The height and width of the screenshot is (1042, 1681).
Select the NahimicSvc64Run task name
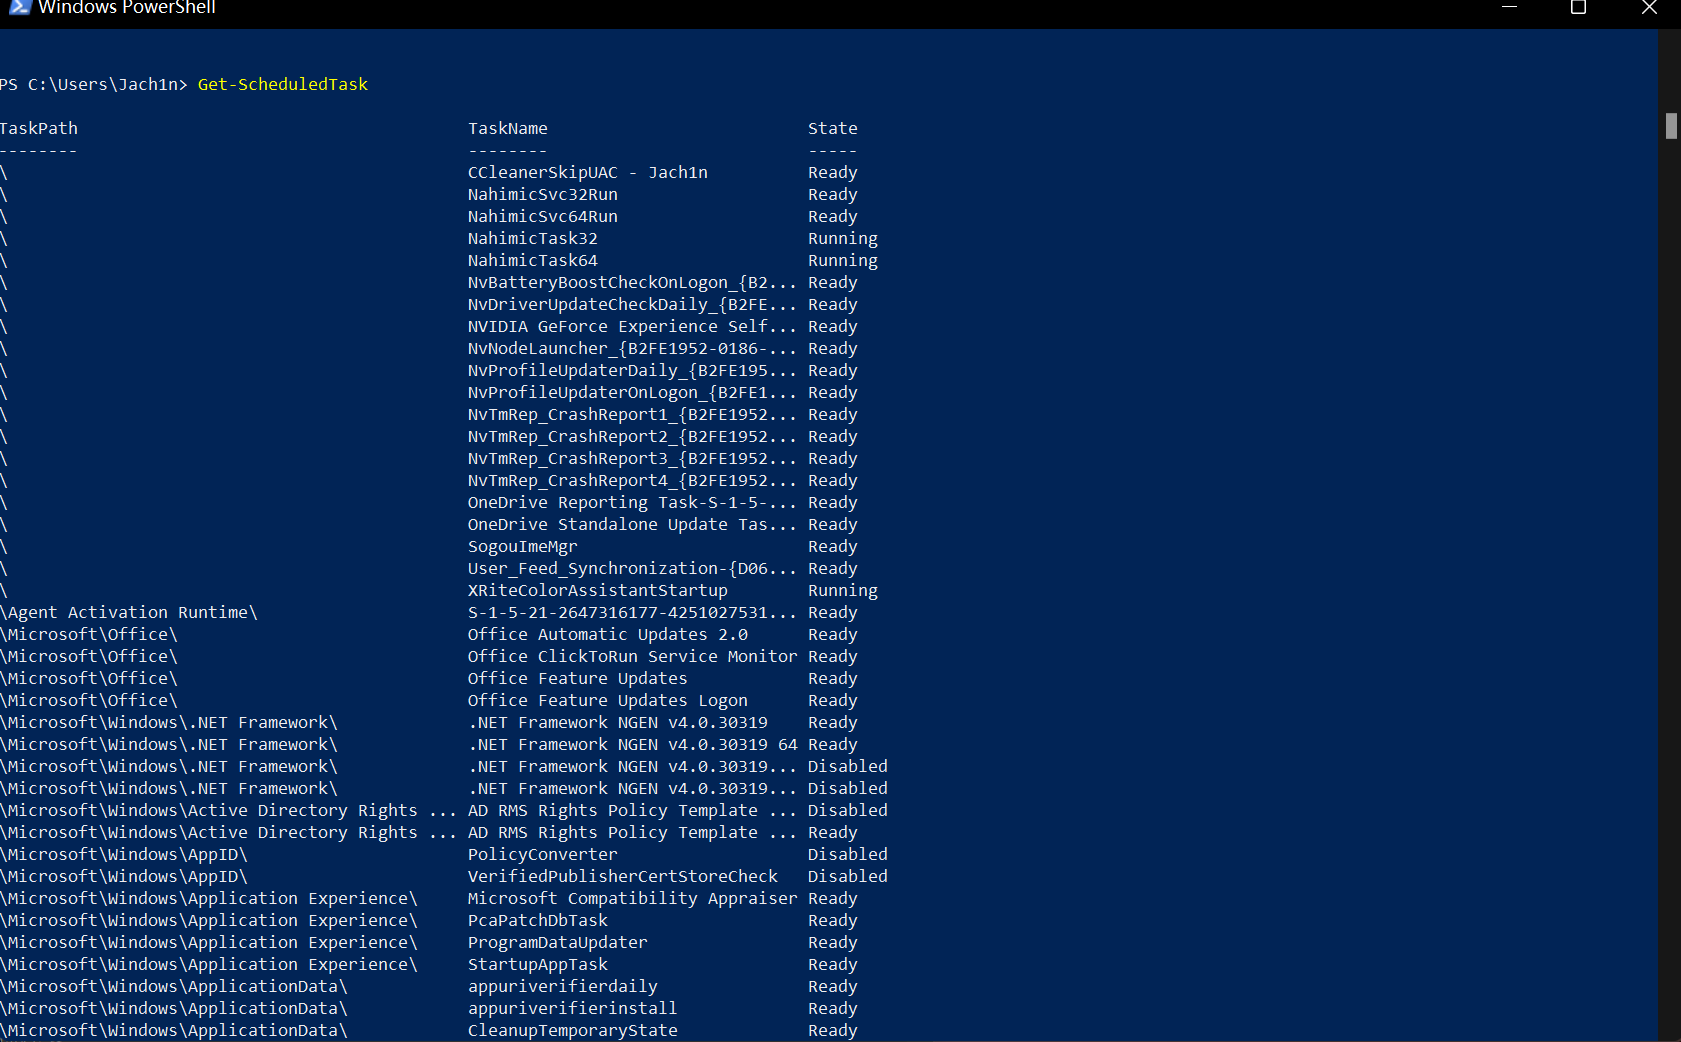(543, 216)
